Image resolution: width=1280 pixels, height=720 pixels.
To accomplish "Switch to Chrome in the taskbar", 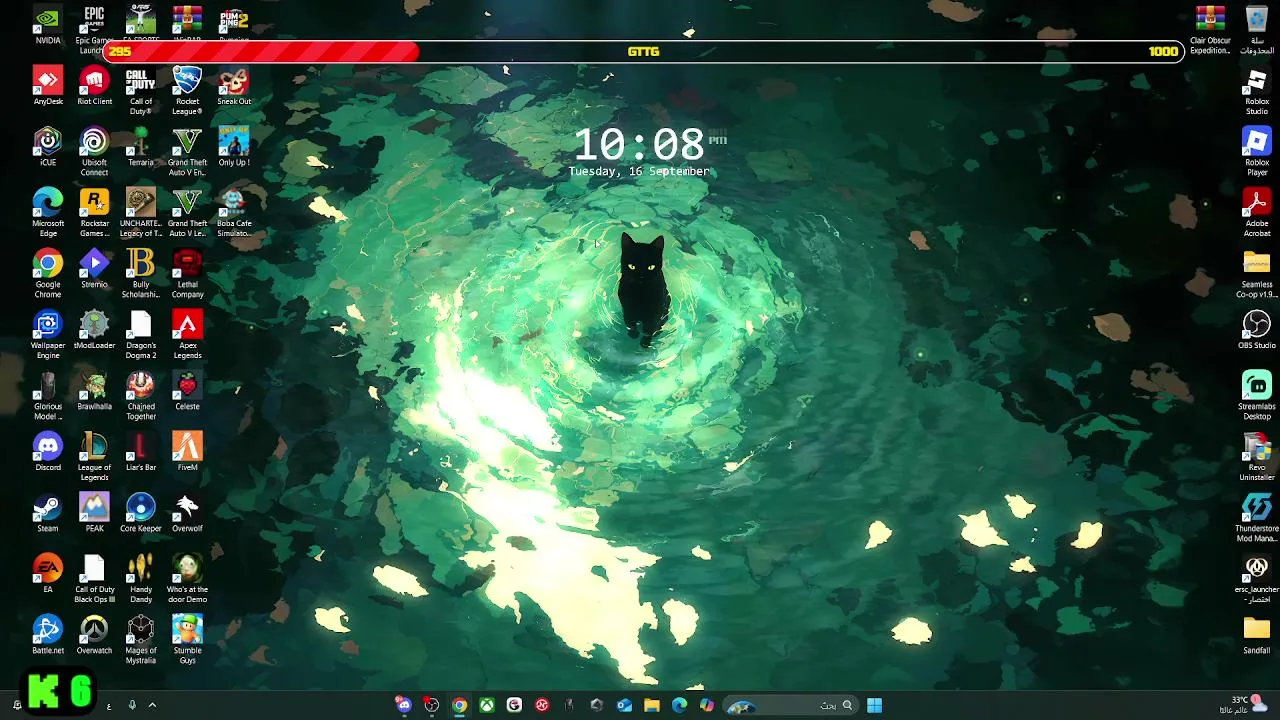I will click(459, 705).
